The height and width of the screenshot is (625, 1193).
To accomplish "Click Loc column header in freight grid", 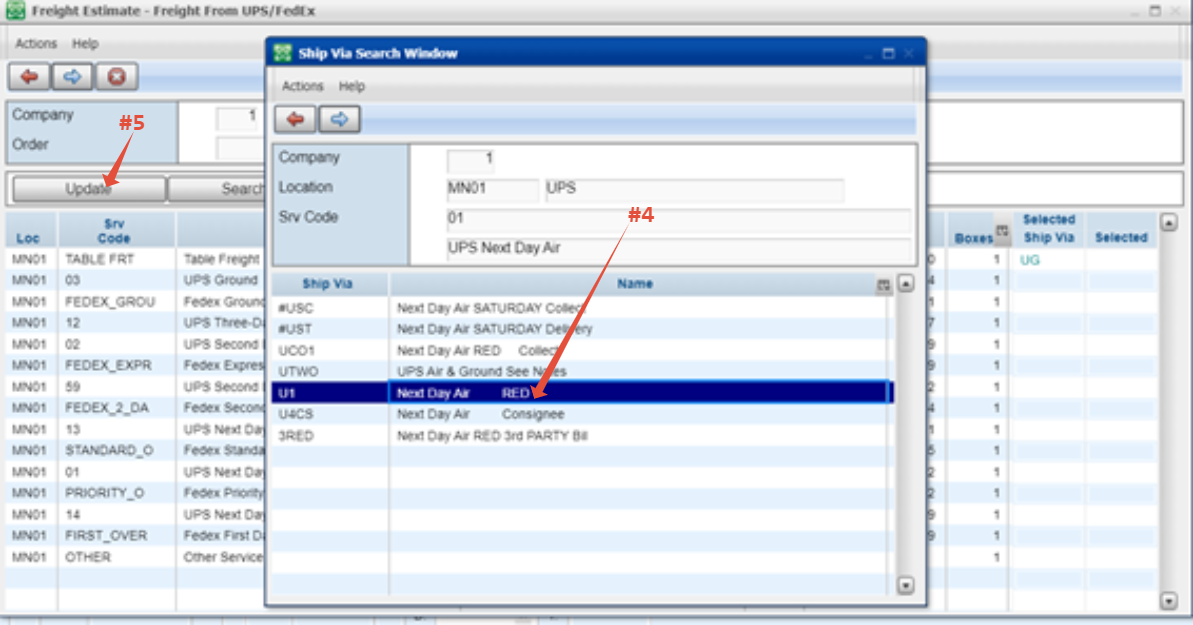I will click(29, 238).
